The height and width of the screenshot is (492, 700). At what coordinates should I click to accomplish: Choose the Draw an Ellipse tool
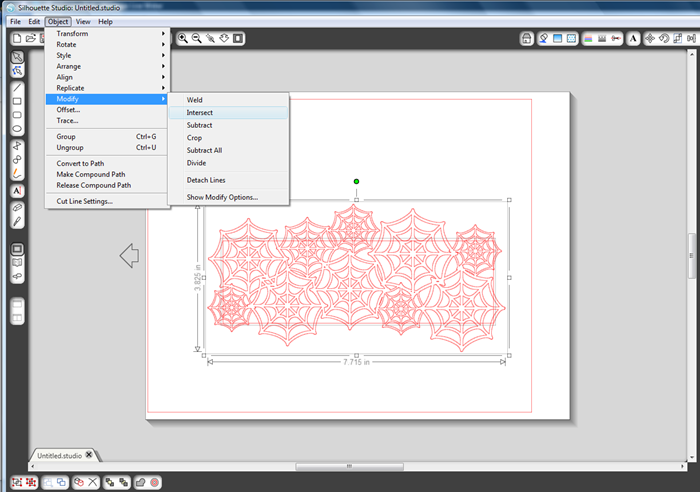click(17, 129)
